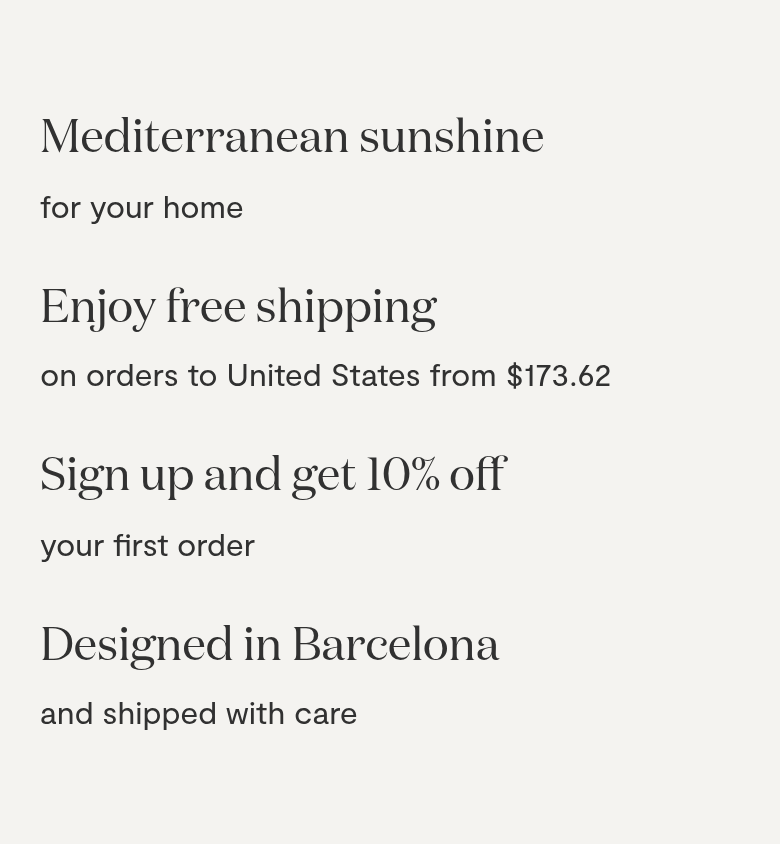This screenshot has width=780, height=844.
Task: Click the word 'Barcelona'
Action: coord(396,644)
